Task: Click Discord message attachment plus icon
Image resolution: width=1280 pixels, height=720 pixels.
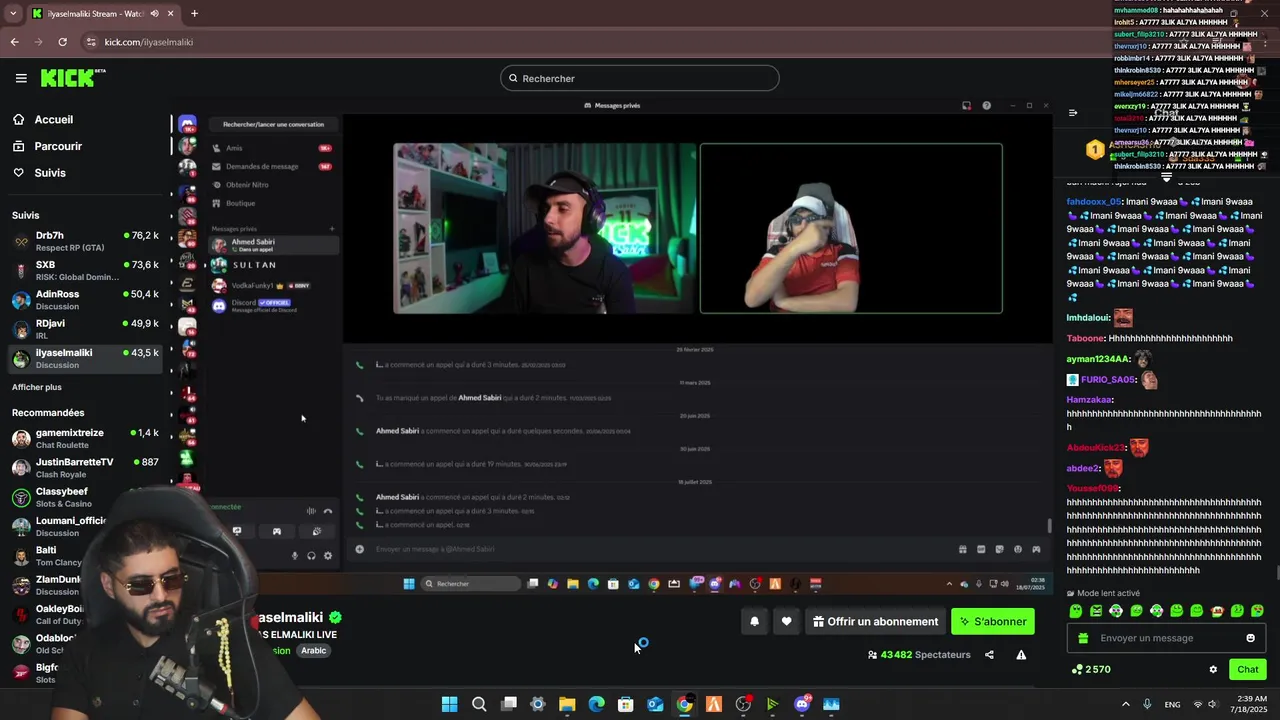Action: point(360,549)
